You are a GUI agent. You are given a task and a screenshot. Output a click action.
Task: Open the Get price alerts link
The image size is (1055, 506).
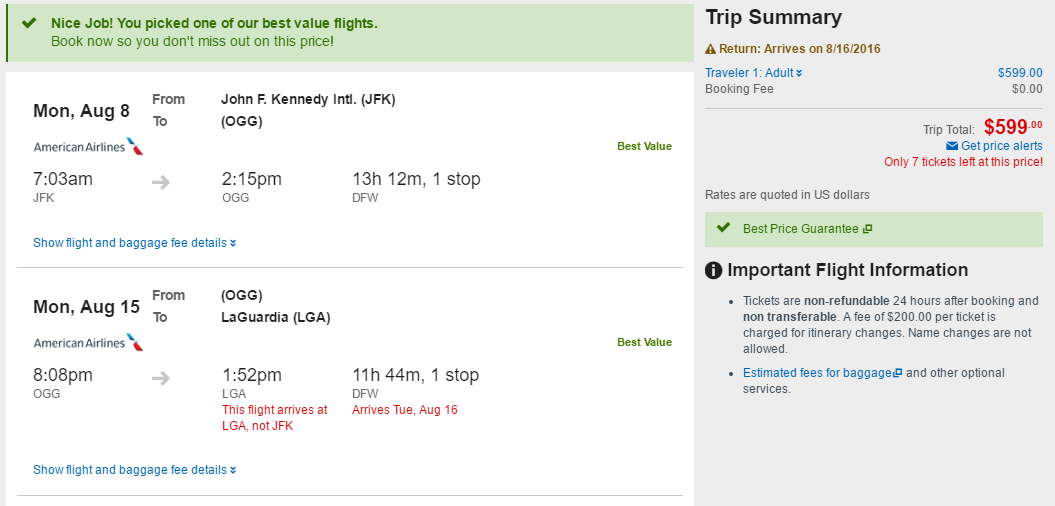coord(1001,146)
